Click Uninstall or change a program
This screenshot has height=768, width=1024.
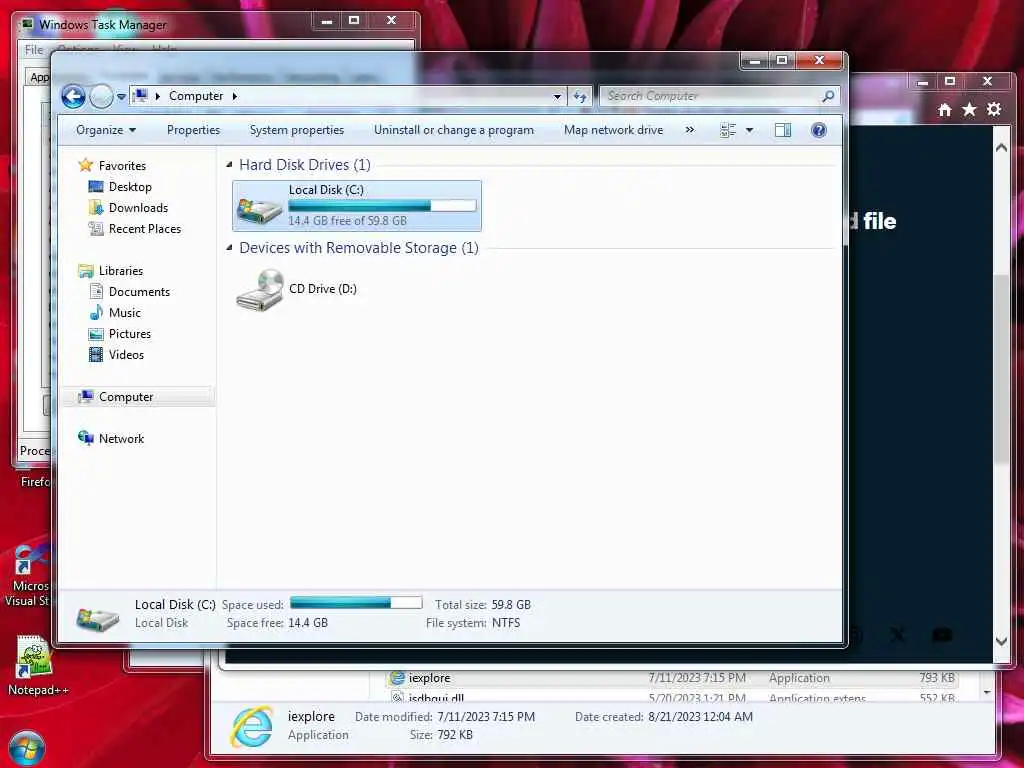coord(454,130)
